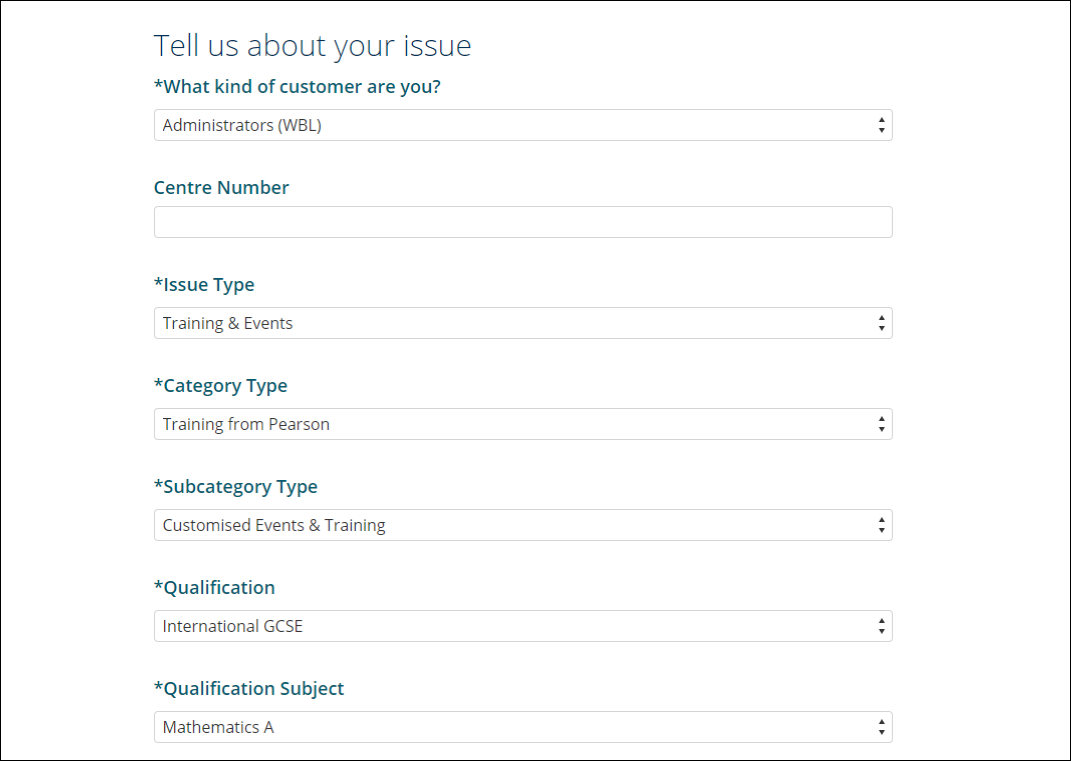Click the Tell us about your issue heading
The height and width of the screenshot is (761, 1071).
point(312,45)
